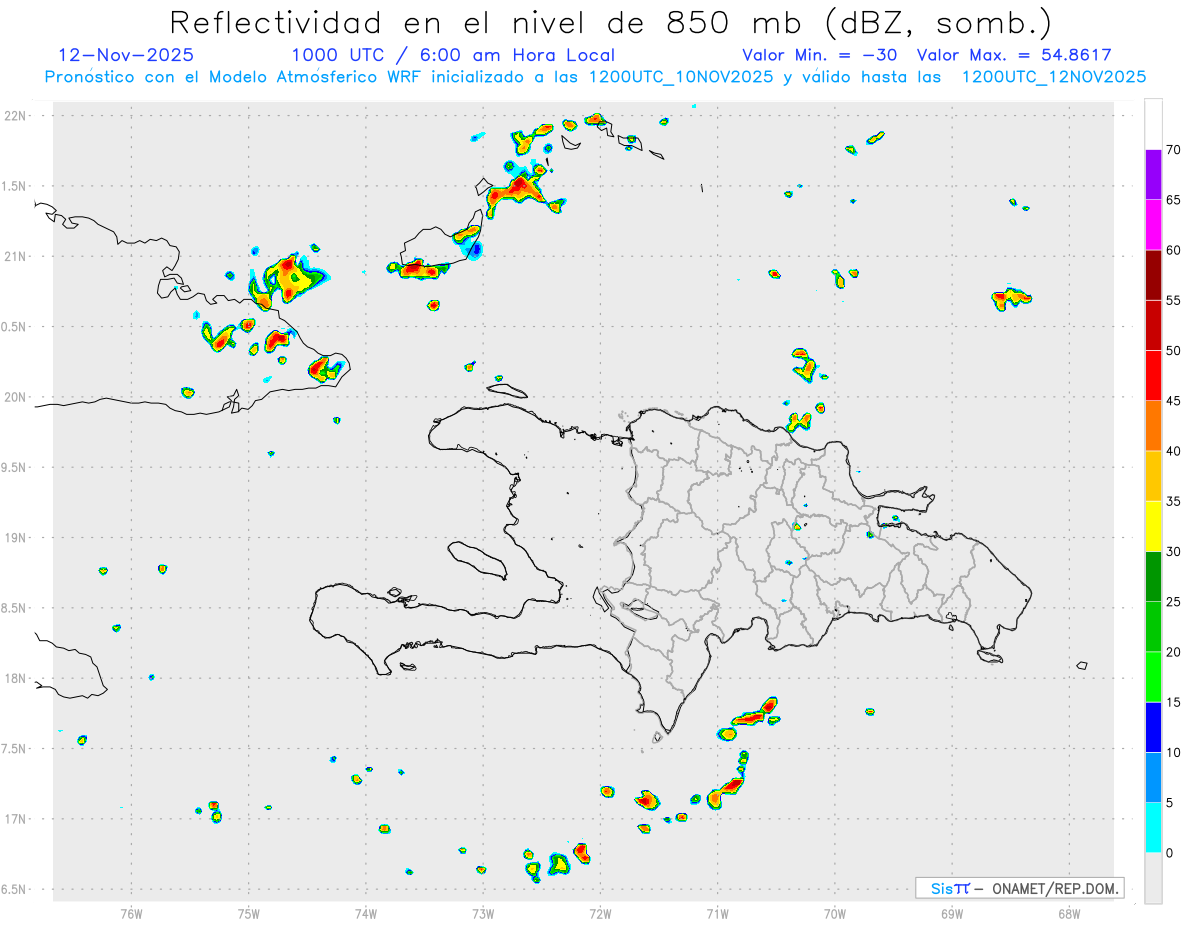This screenshot has height=927, width=1200.
Task: Click the '73W' longitude label
Action: 483,913
